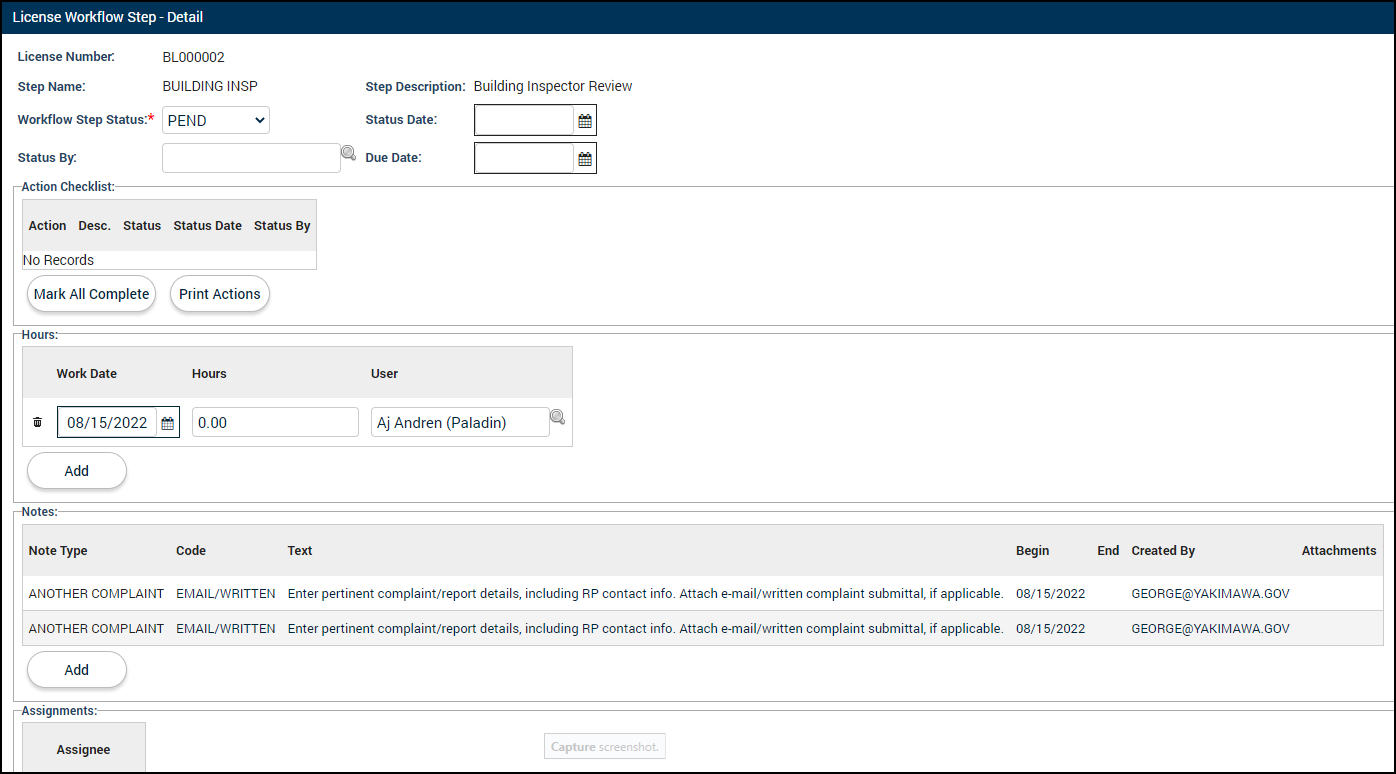Click the Action column header in checklist
The width and height of the screenshot is (1396, 774).
(x=48, y=226)
